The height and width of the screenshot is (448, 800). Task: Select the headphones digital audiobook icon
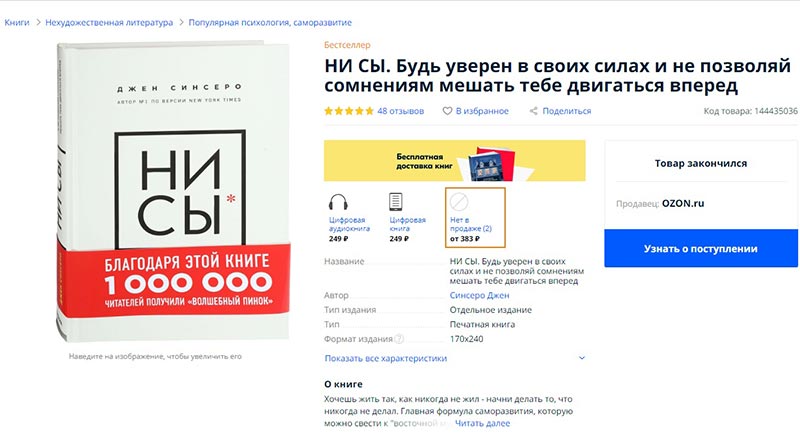click(x=338, y=202)
